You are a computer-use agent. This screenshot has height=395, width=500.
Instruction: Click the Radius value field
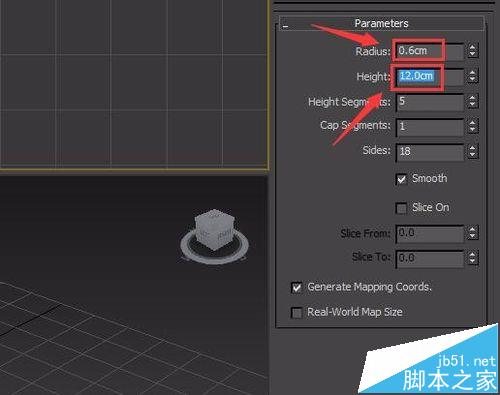430,51
